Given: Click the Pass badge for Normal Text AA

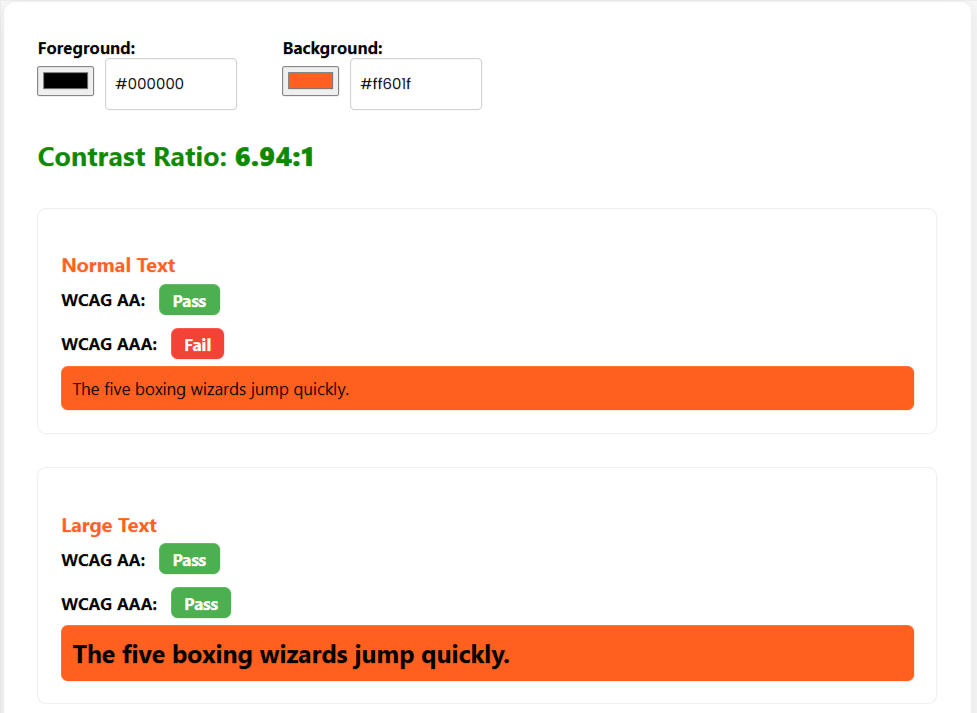Looking at the screenshot, I should (x=189, y=300).
